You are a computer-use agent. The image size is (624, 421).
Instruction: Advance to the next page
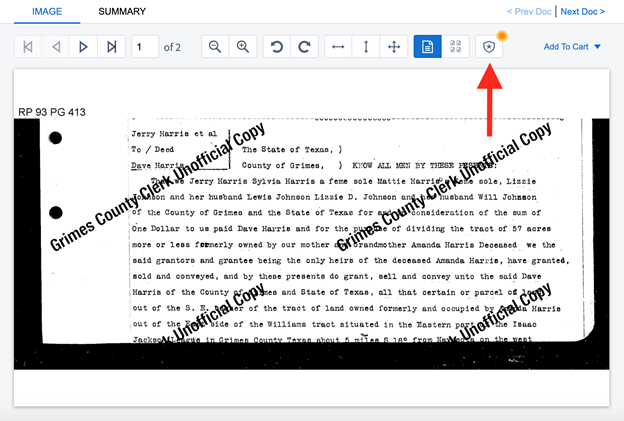point(84,47)
